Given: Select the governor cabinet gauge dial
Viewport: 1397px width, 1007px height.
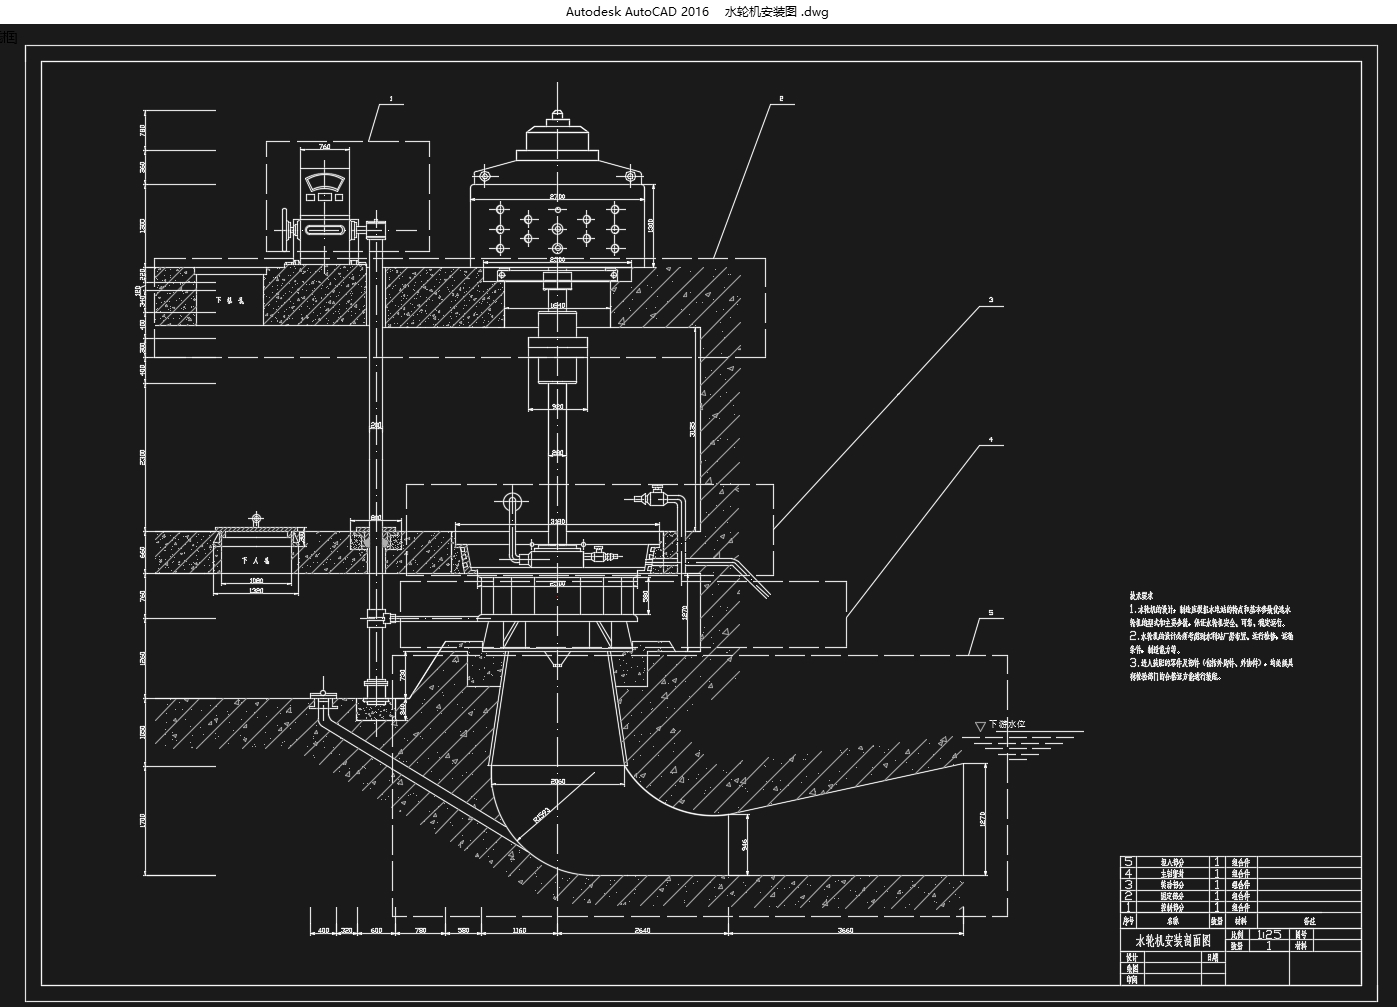Looking at the screenshot, I should [324, 183].
